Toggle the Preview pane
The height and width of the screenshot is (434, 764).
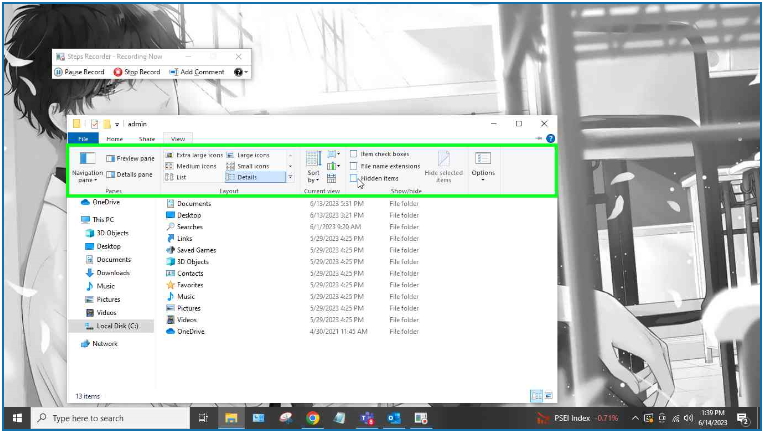[x=130, y=158]
